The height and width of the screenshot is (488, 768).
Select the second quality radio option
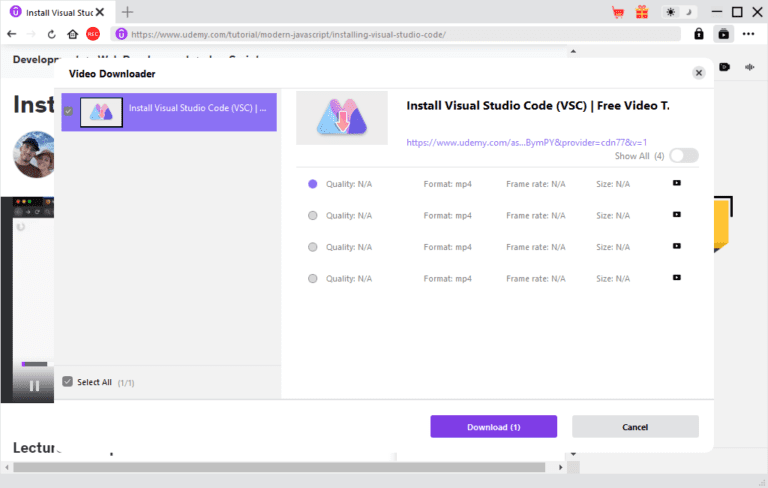(x=313, y=215)
